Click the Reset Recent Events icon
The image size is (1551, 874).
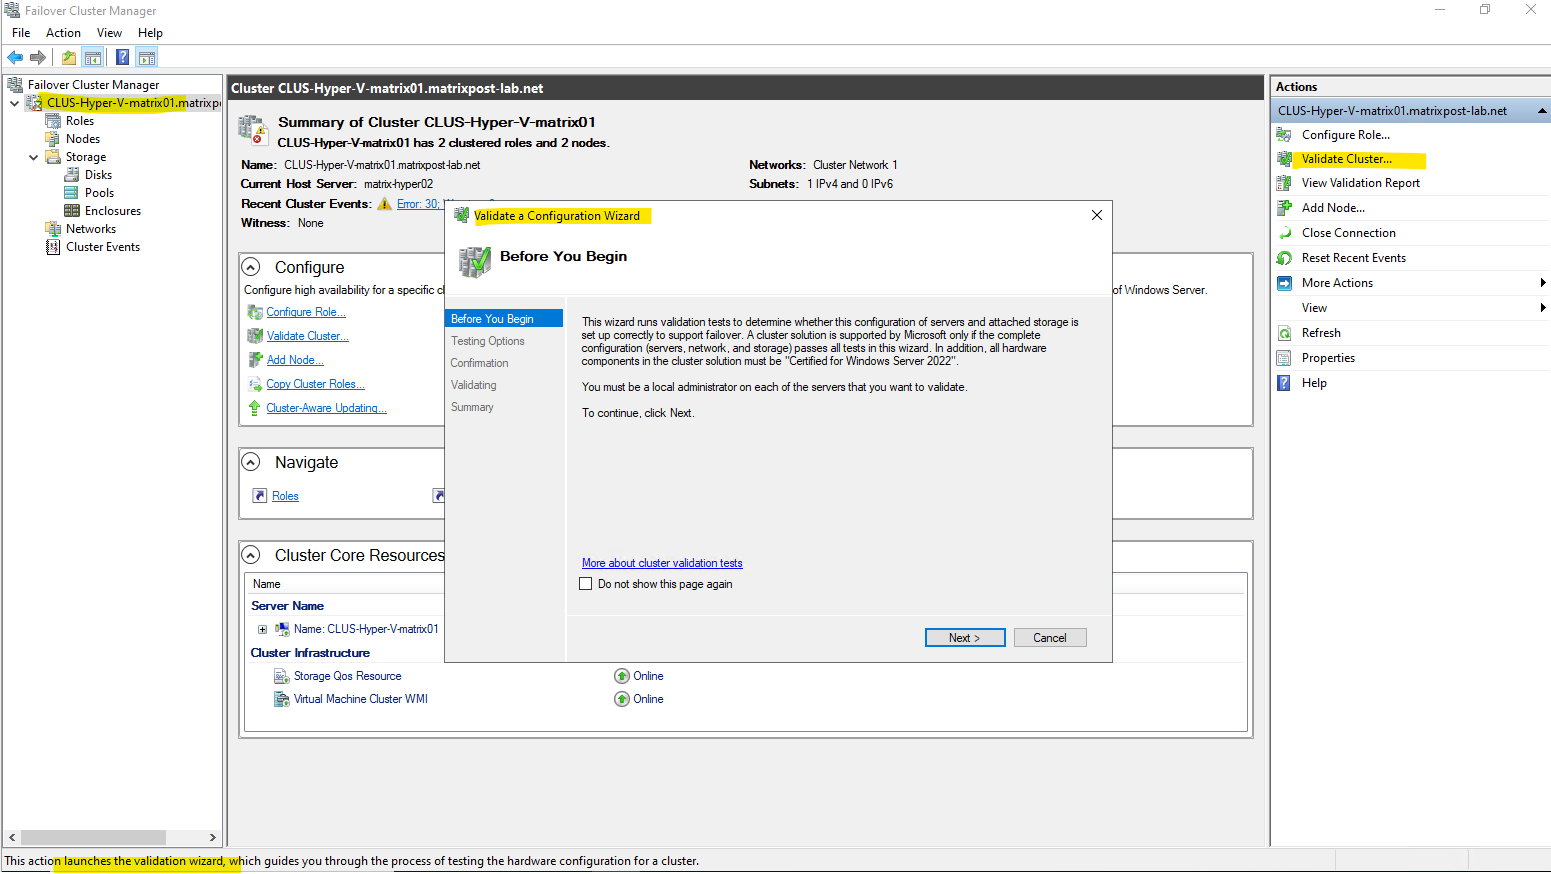click(x=1284, y=258)
